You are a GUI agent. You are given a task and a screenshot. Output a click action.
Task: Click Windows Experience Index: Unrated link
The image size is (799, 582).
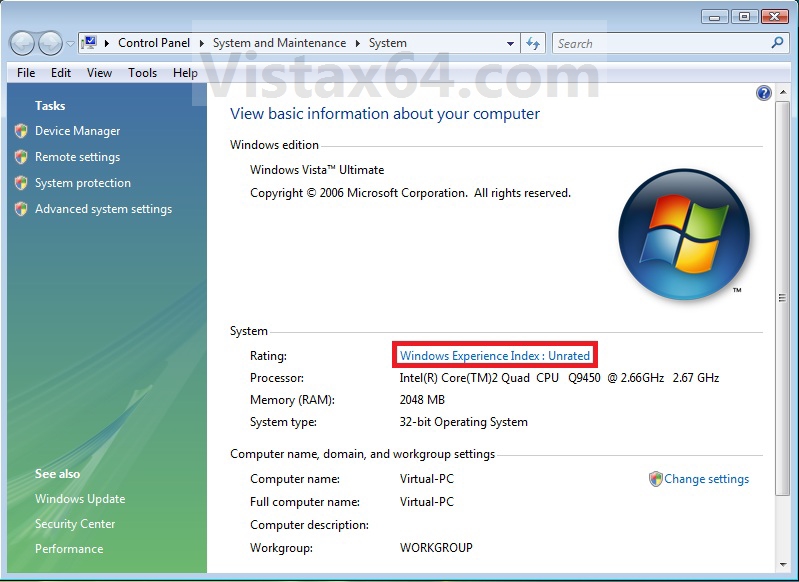point(495,355)
